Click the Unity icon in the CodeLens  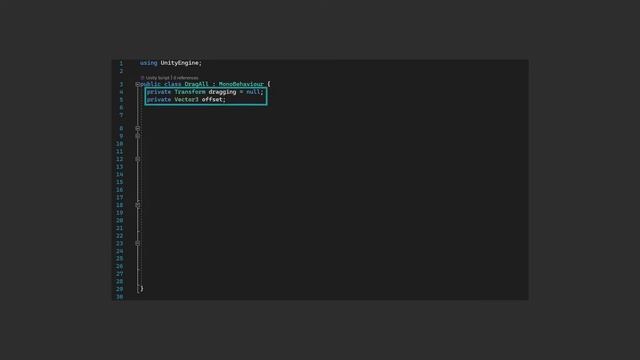(142, 78)
